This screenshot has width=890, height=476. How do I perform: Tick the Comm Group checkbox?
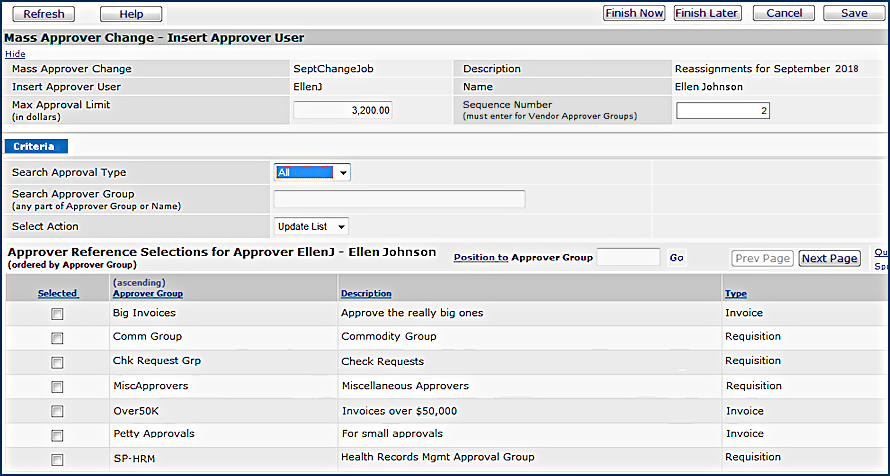[57, 338]
